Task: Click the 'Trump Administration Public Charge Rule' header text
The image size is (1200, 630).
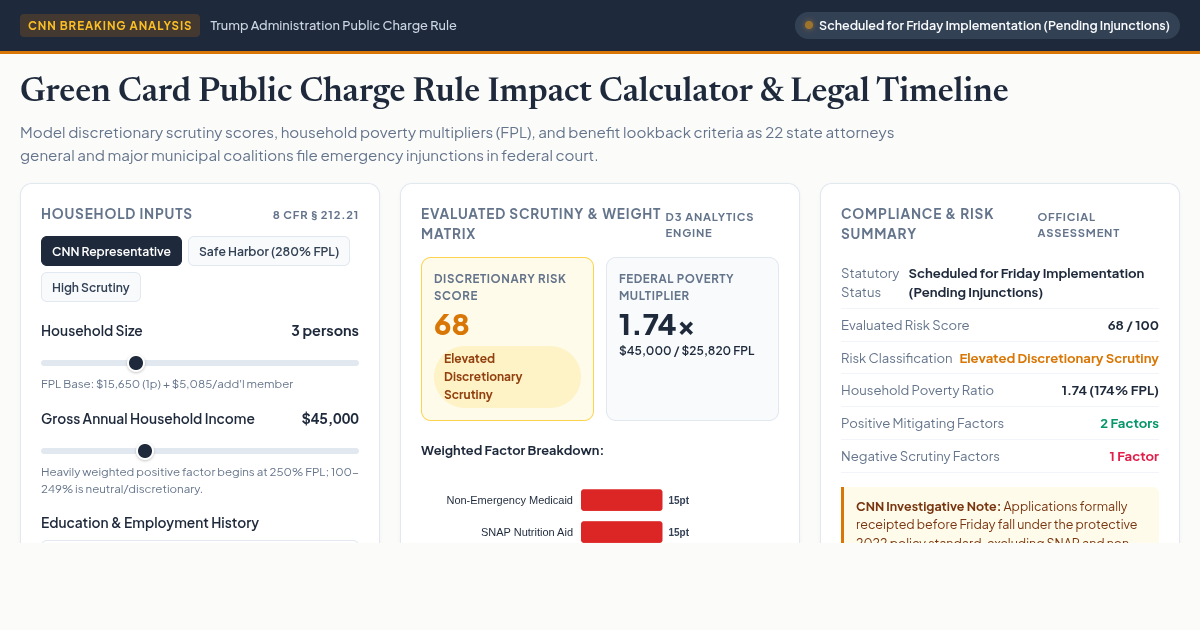Action: pyautogui.click(x=333, y=25)
